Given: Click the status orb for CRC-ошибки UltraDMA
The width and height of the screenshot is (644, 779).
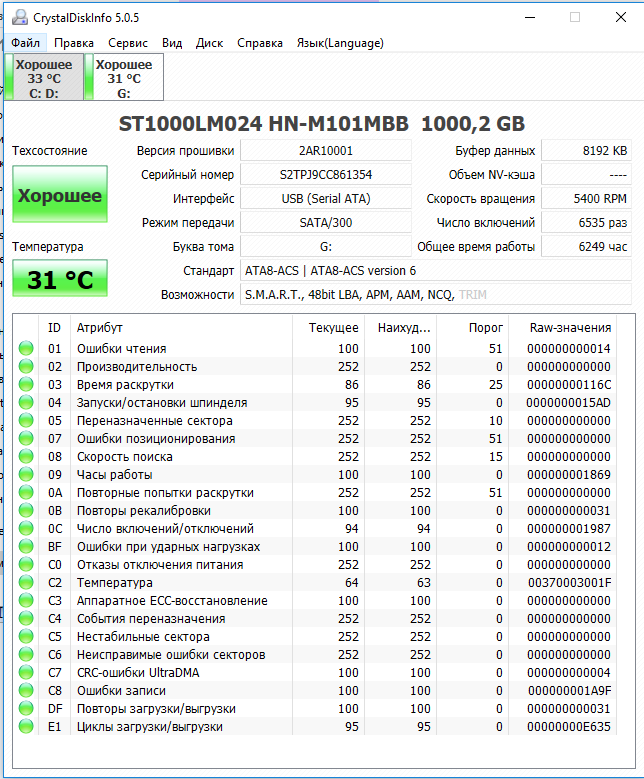Looking at the screenshot, I should [x=26, y=672].
